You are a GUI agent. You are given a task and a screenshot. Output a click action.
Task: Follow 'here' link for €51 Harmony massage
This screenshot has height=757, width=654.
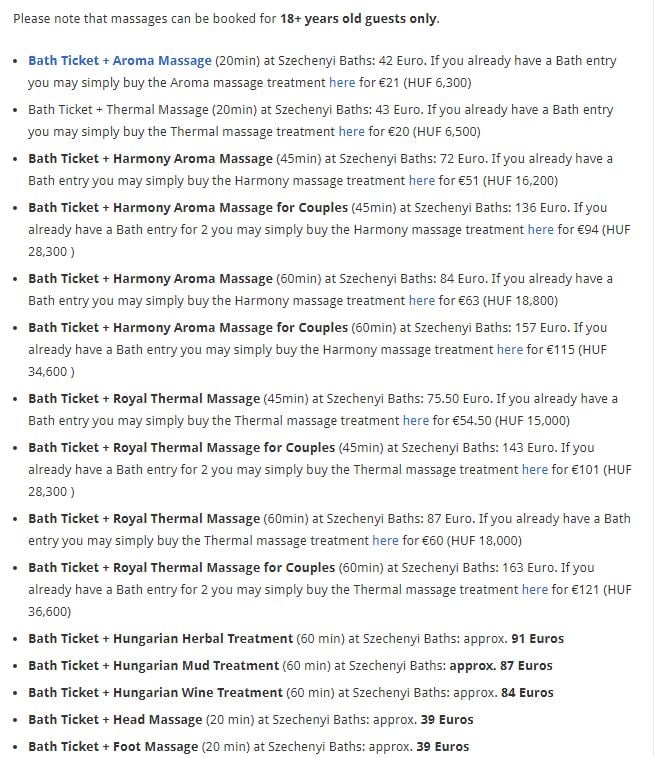click(x=422, y=180)
